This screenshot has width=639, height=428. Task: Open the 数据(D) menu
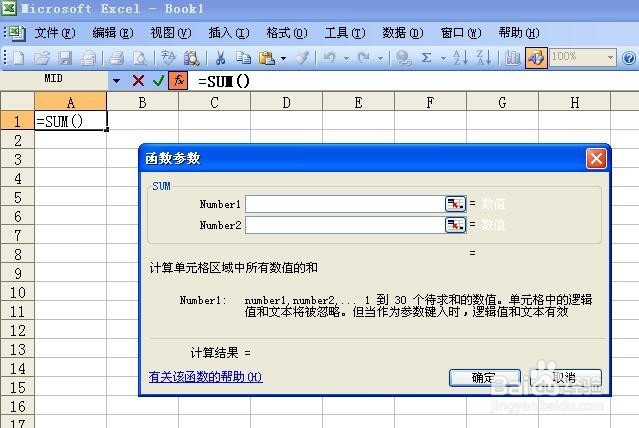[403, 33]
